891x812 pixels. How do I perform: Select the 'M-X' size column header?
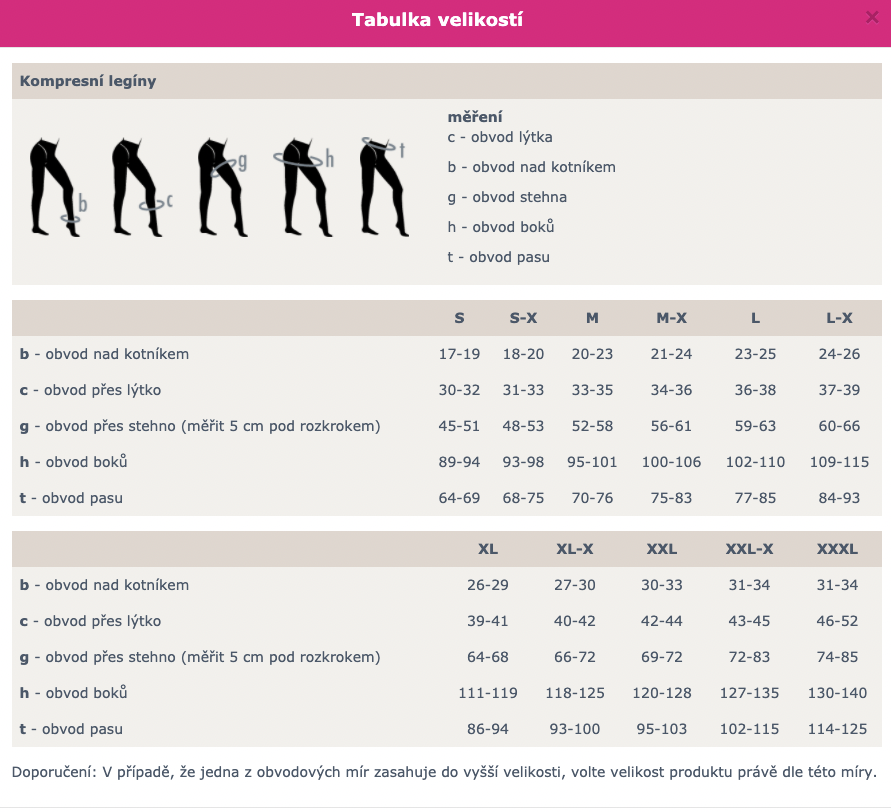[671, 318]
